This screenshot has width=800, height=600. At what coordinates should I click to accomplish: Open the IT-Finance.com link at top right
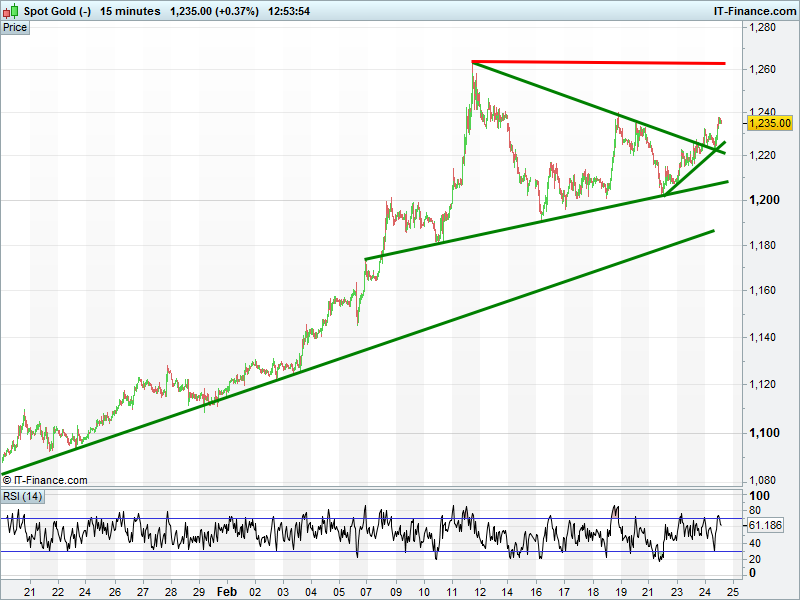[754, 11]
